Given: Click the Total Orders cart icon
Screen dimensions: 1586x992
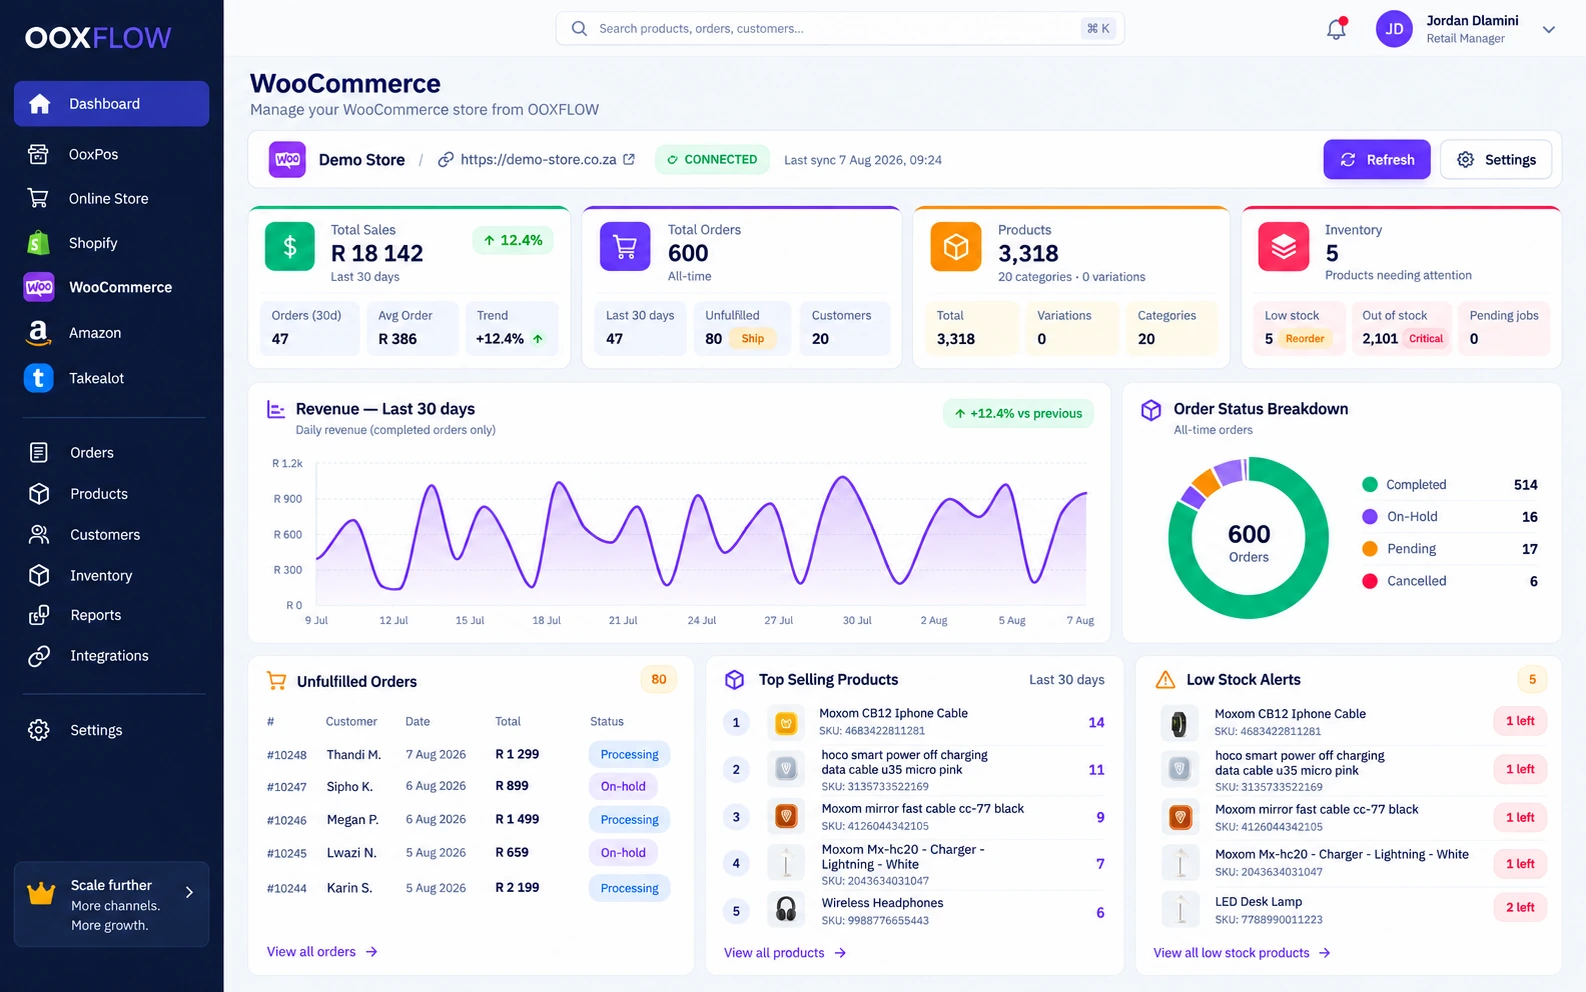Looking at the screenshot, I should point(625,246).
